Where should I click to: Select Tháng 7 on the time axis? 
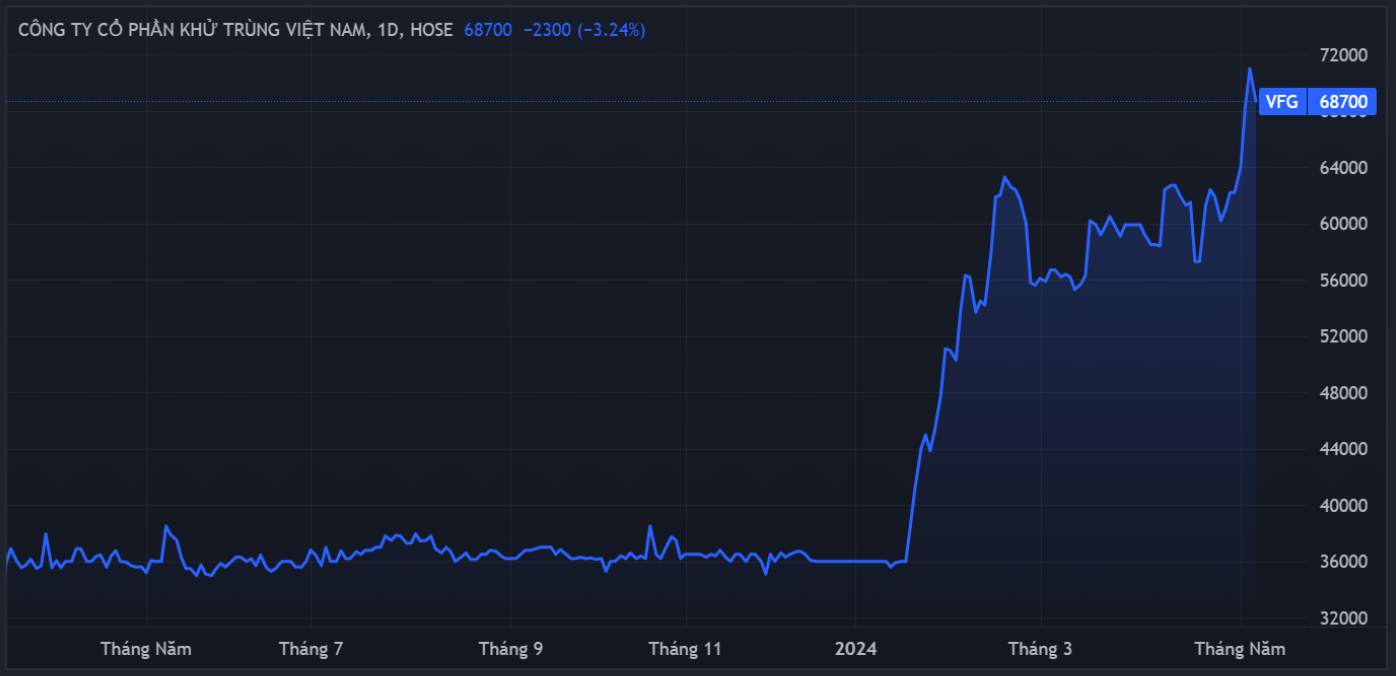coord(311,649)
